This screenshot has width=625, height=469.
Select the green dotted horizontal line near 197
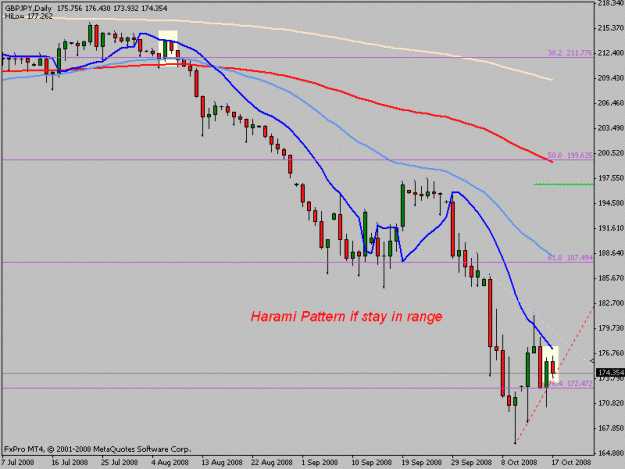tap(564, 184)
